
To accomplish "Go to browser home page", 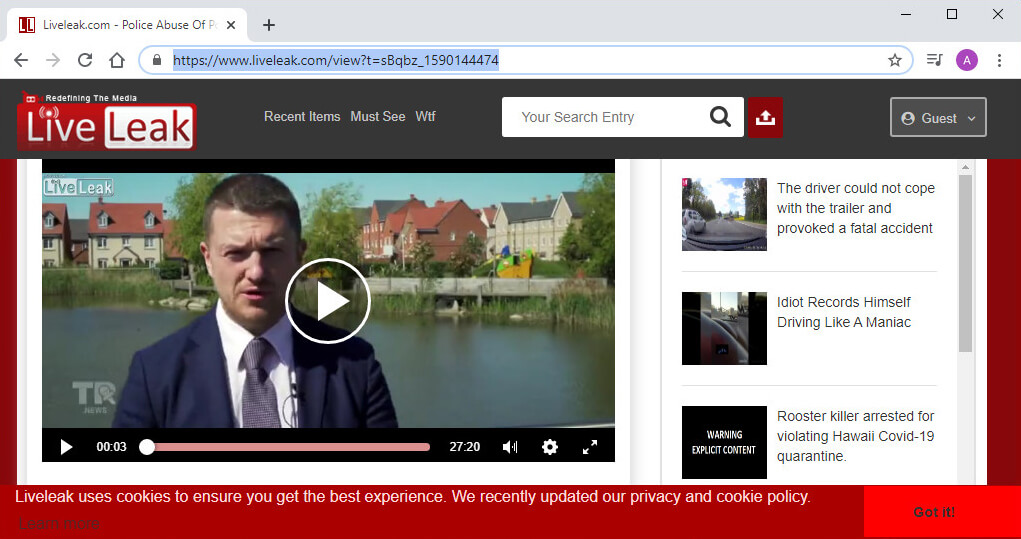I will pos(117,60).
